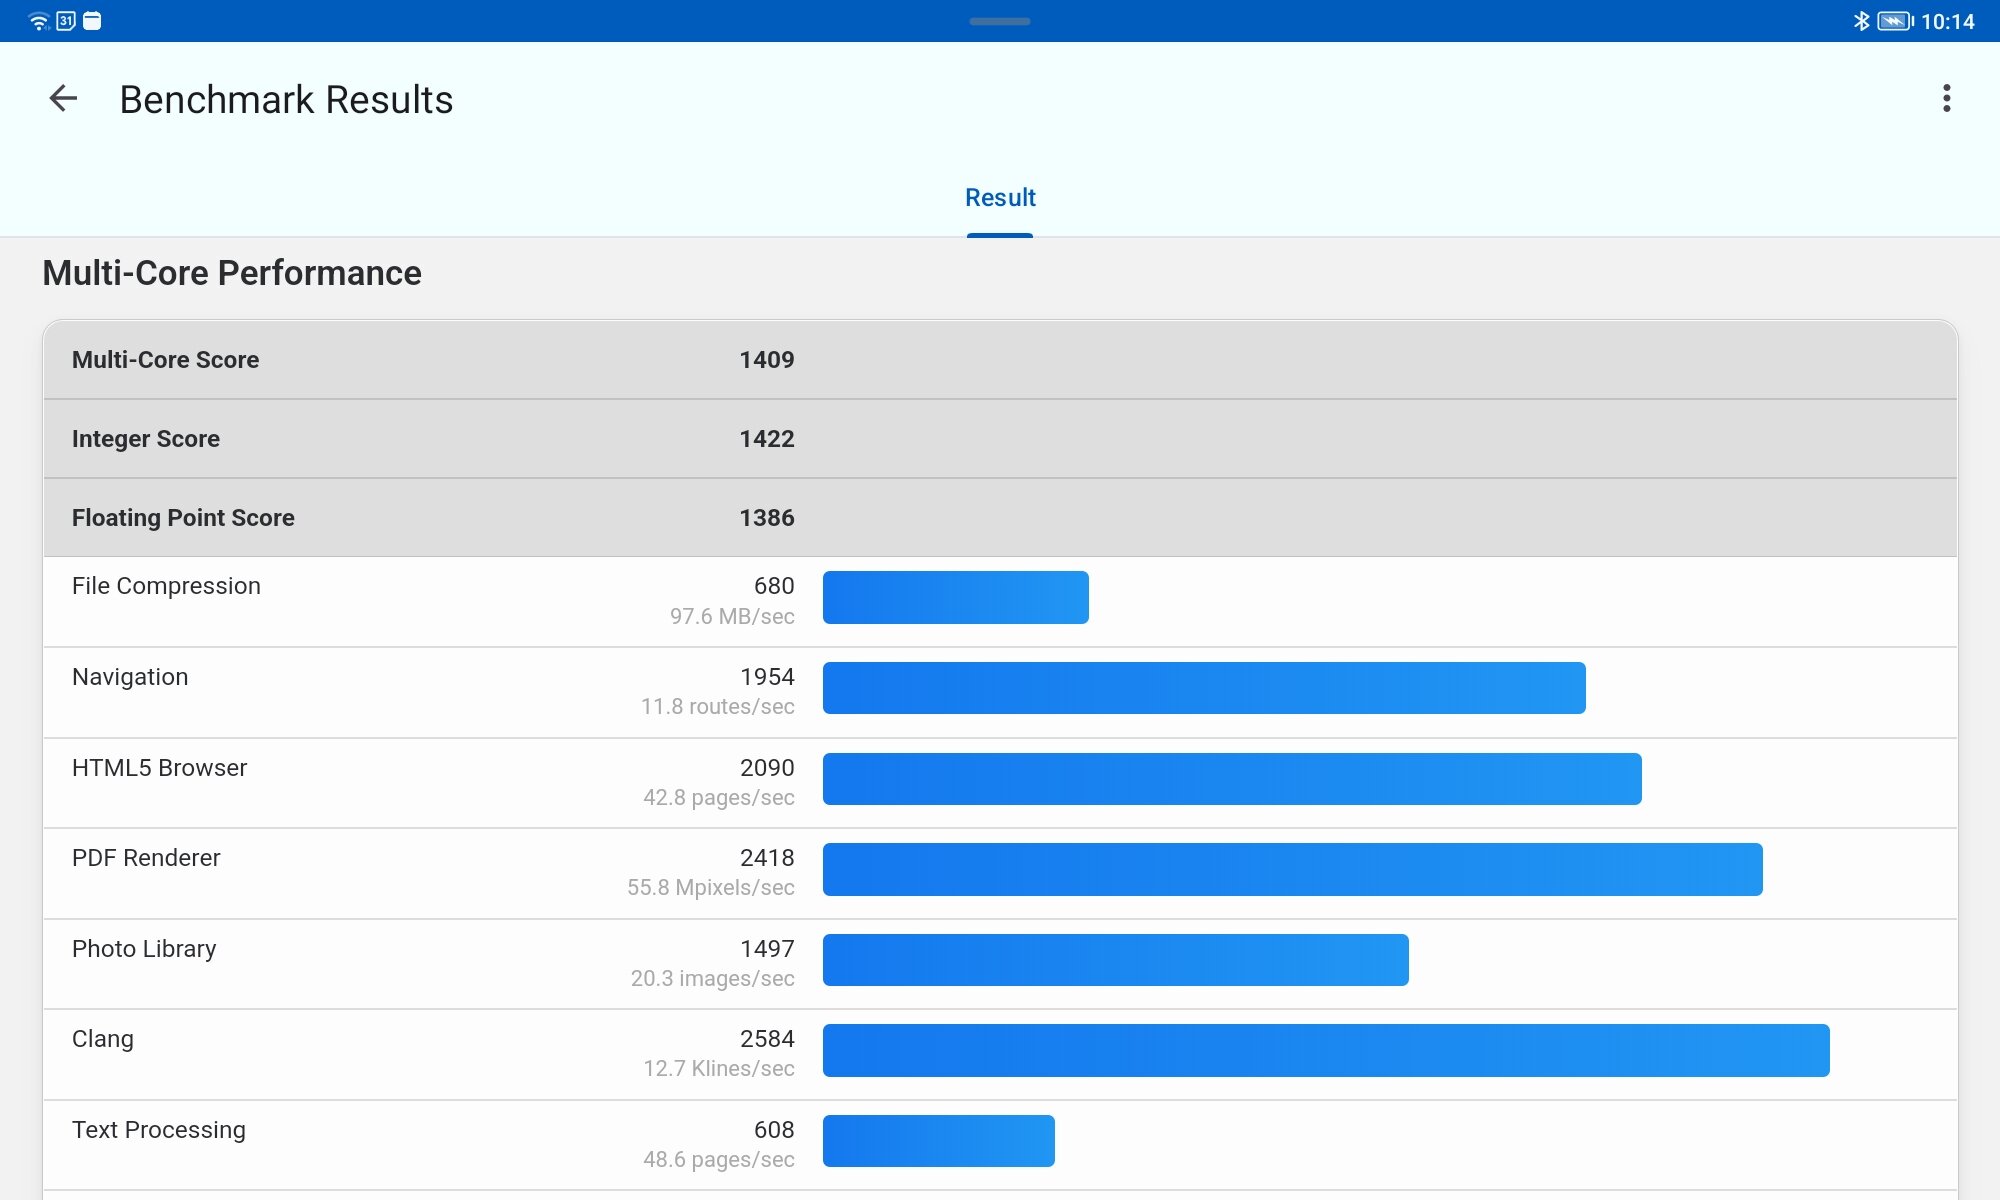The width and height of the screenshot is (2000, 1200).
Task: Tap the Wi-Fi status bar icon
Action: [x=38, y=21]
